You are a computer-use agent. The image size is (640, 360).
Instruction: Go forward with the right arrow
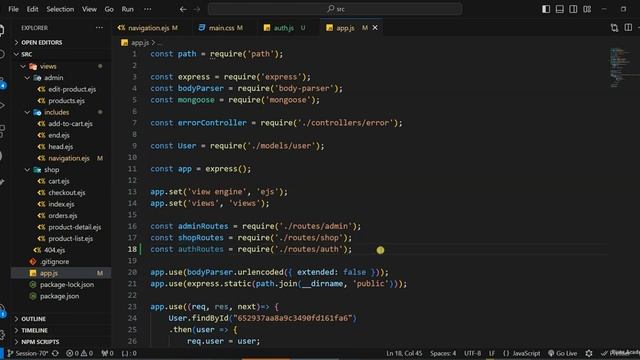click(197, 9)
